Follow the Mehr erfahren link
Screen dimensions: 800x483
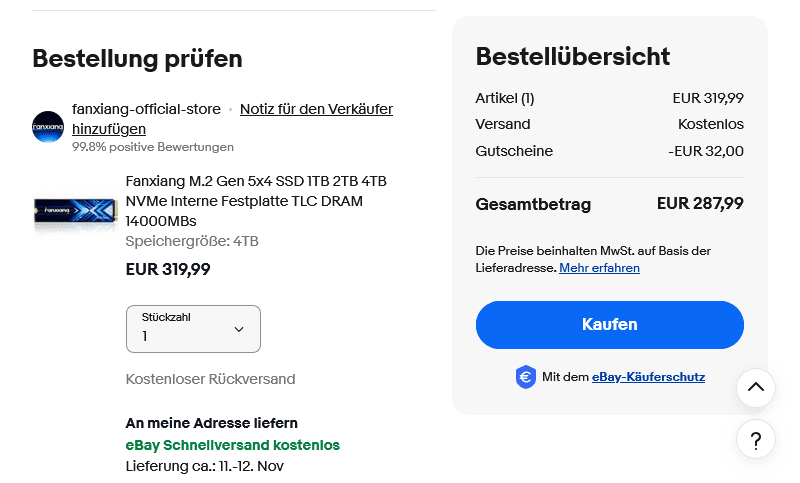pos(599,268)
